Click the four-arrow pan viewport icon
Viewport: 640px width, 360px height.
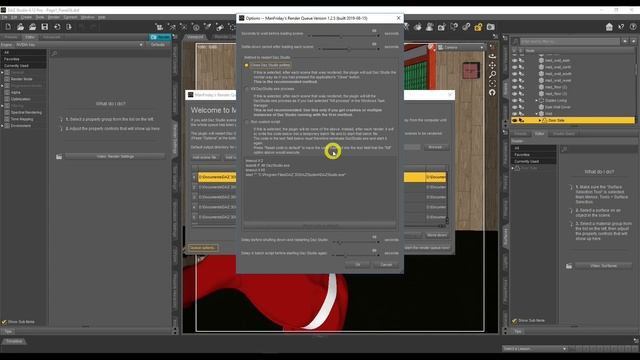pos(492,65)
